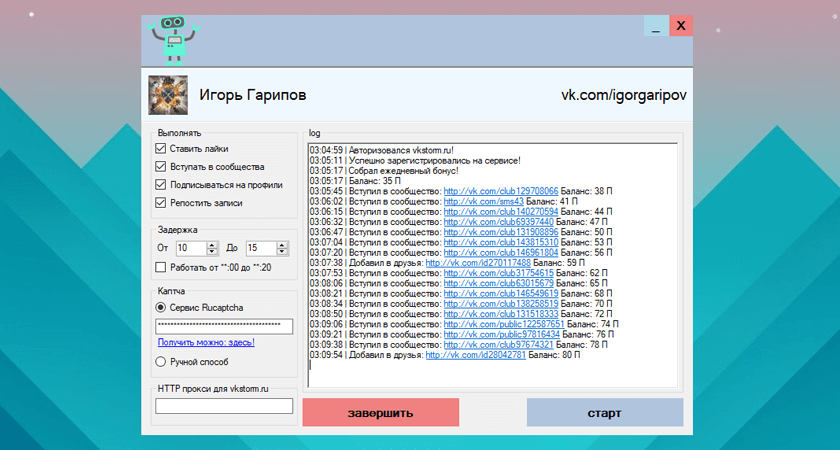Open link vk.com/public122587651
The height and width of the screenshot is (450, 840).
click(x=504, y=324)
